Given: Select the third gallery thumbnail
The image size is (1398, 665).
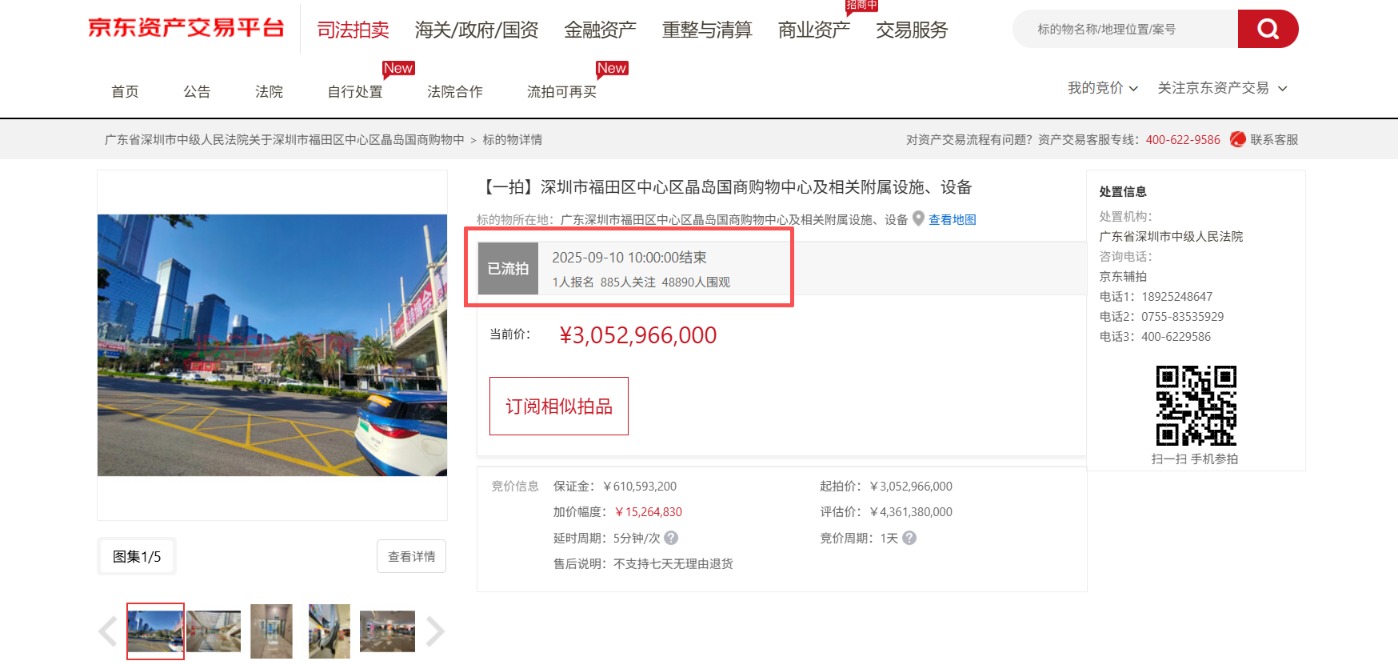Looking at the screenshot, I should coord(271,631).
